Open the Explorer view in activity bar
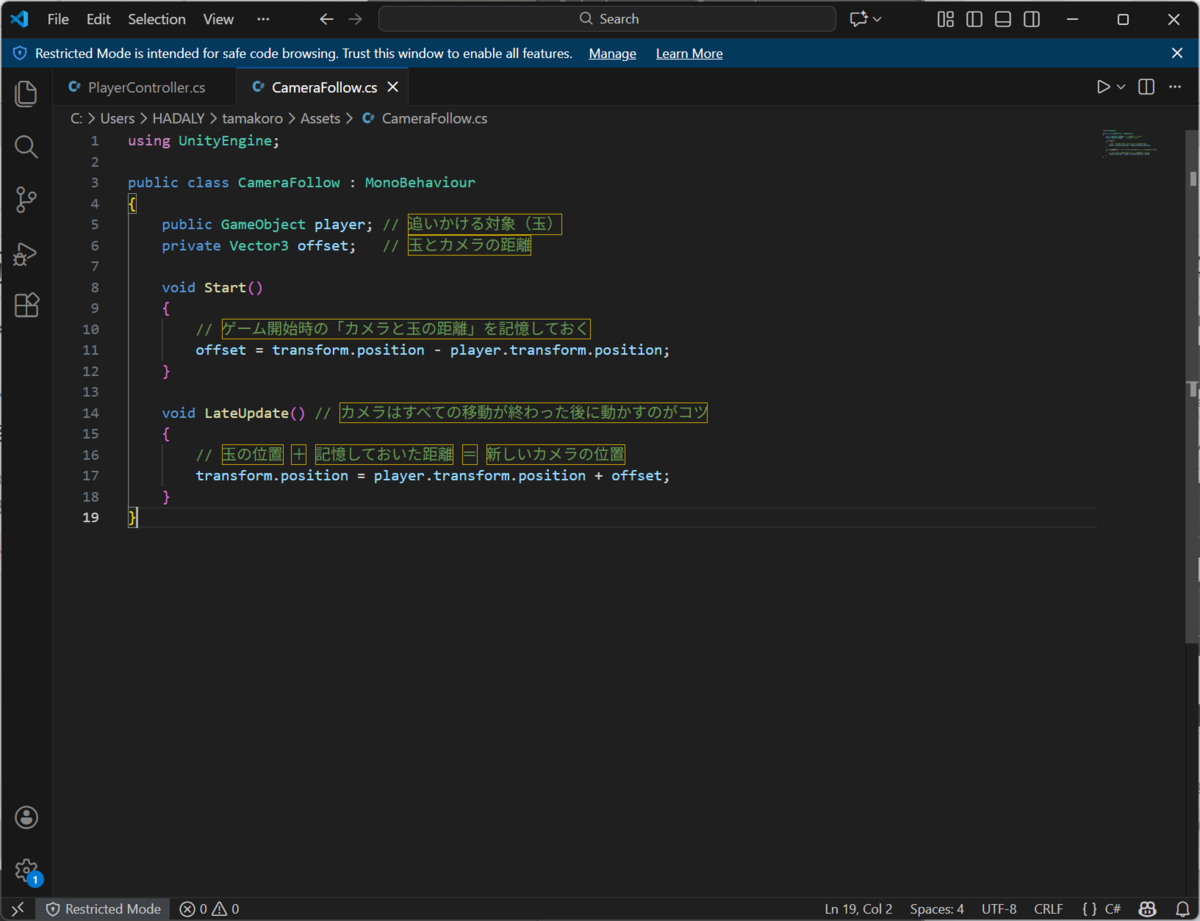Image resolution: width=1200 pixels, height=921 pixels. [x=26, y=94]
